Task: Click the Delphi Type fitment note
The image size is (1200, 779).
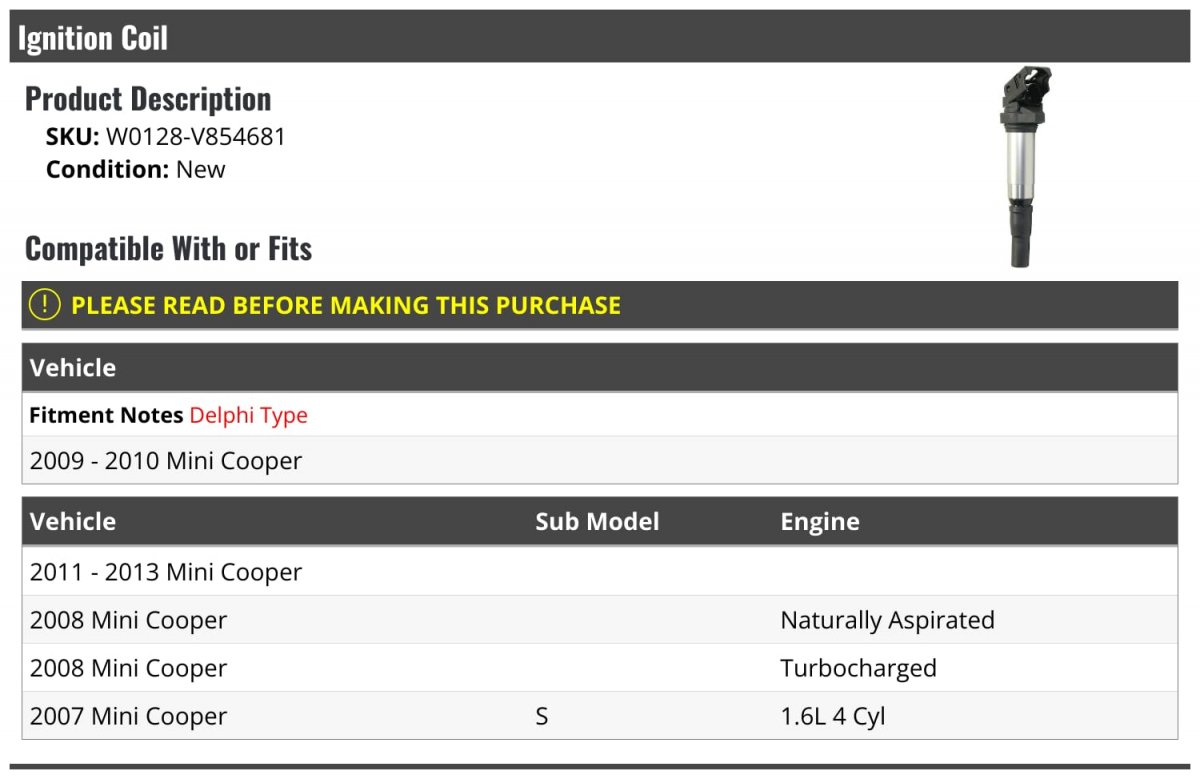Action: coord(249,415)
